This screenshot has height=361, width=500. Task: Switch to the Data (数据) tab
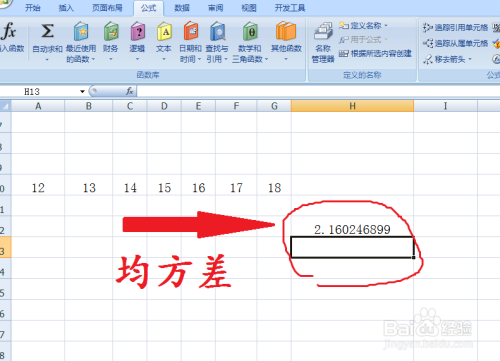point(182,8)
